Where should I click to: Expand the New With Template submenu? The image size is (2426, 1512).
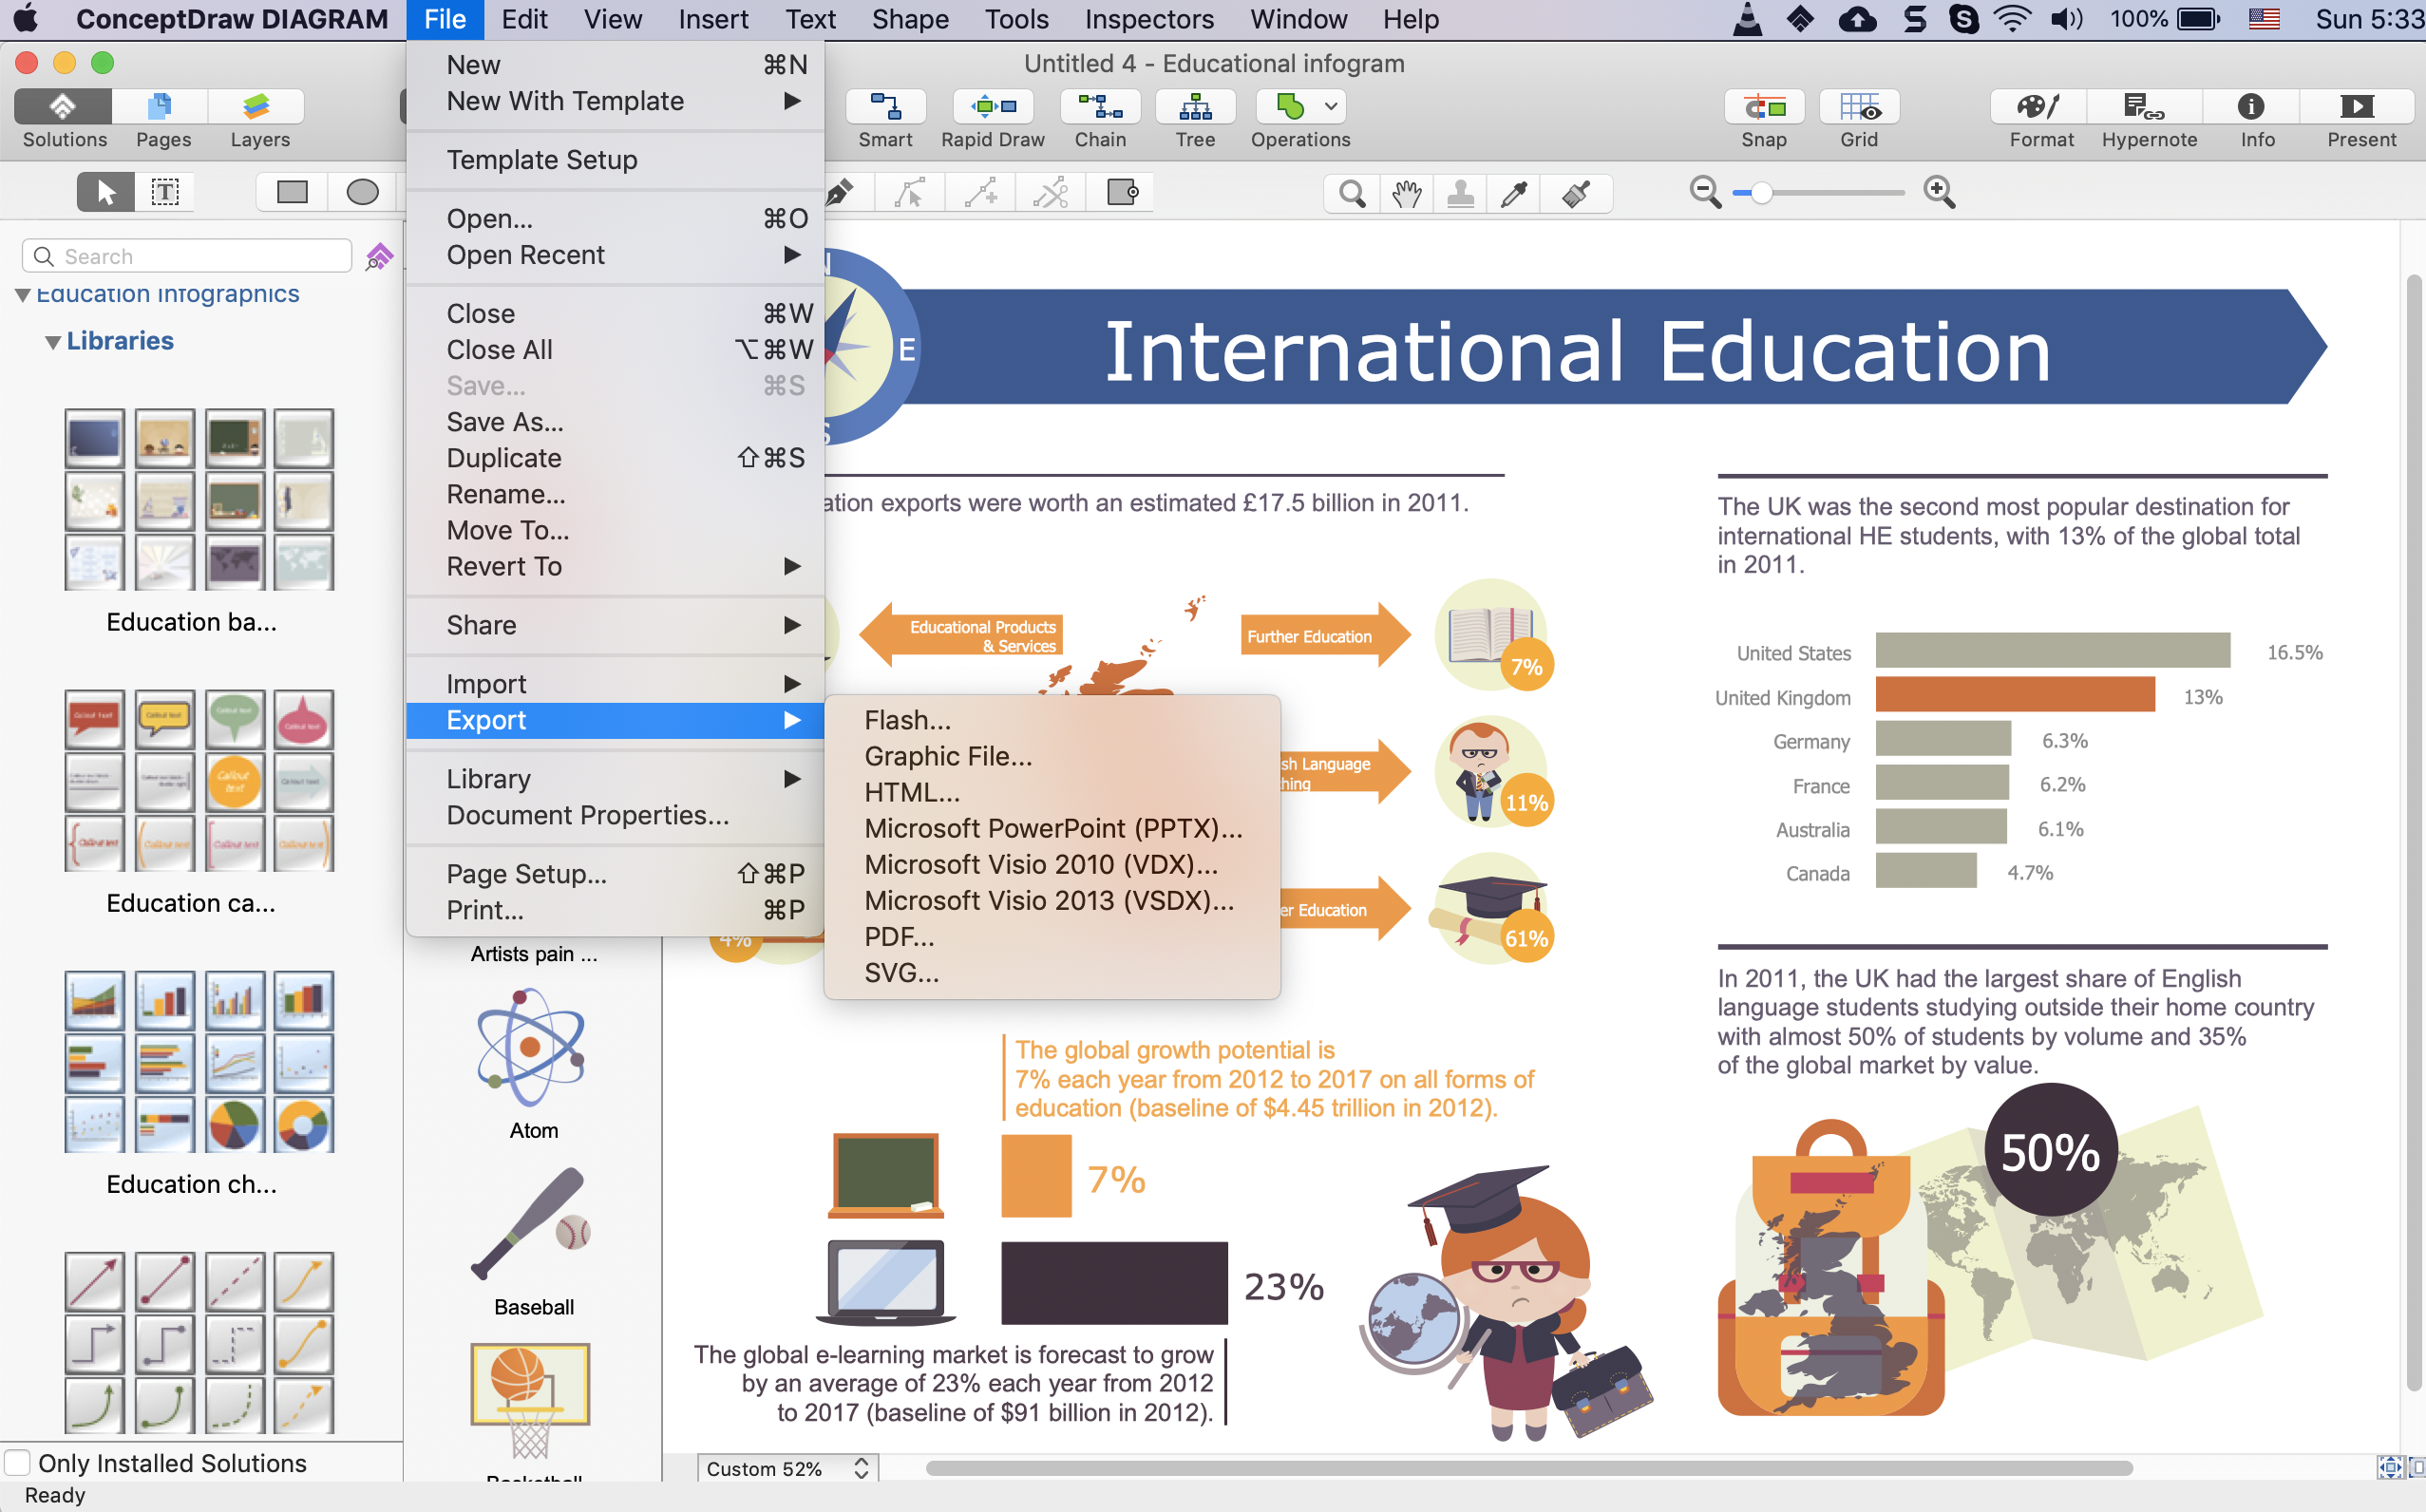(615, 101)
